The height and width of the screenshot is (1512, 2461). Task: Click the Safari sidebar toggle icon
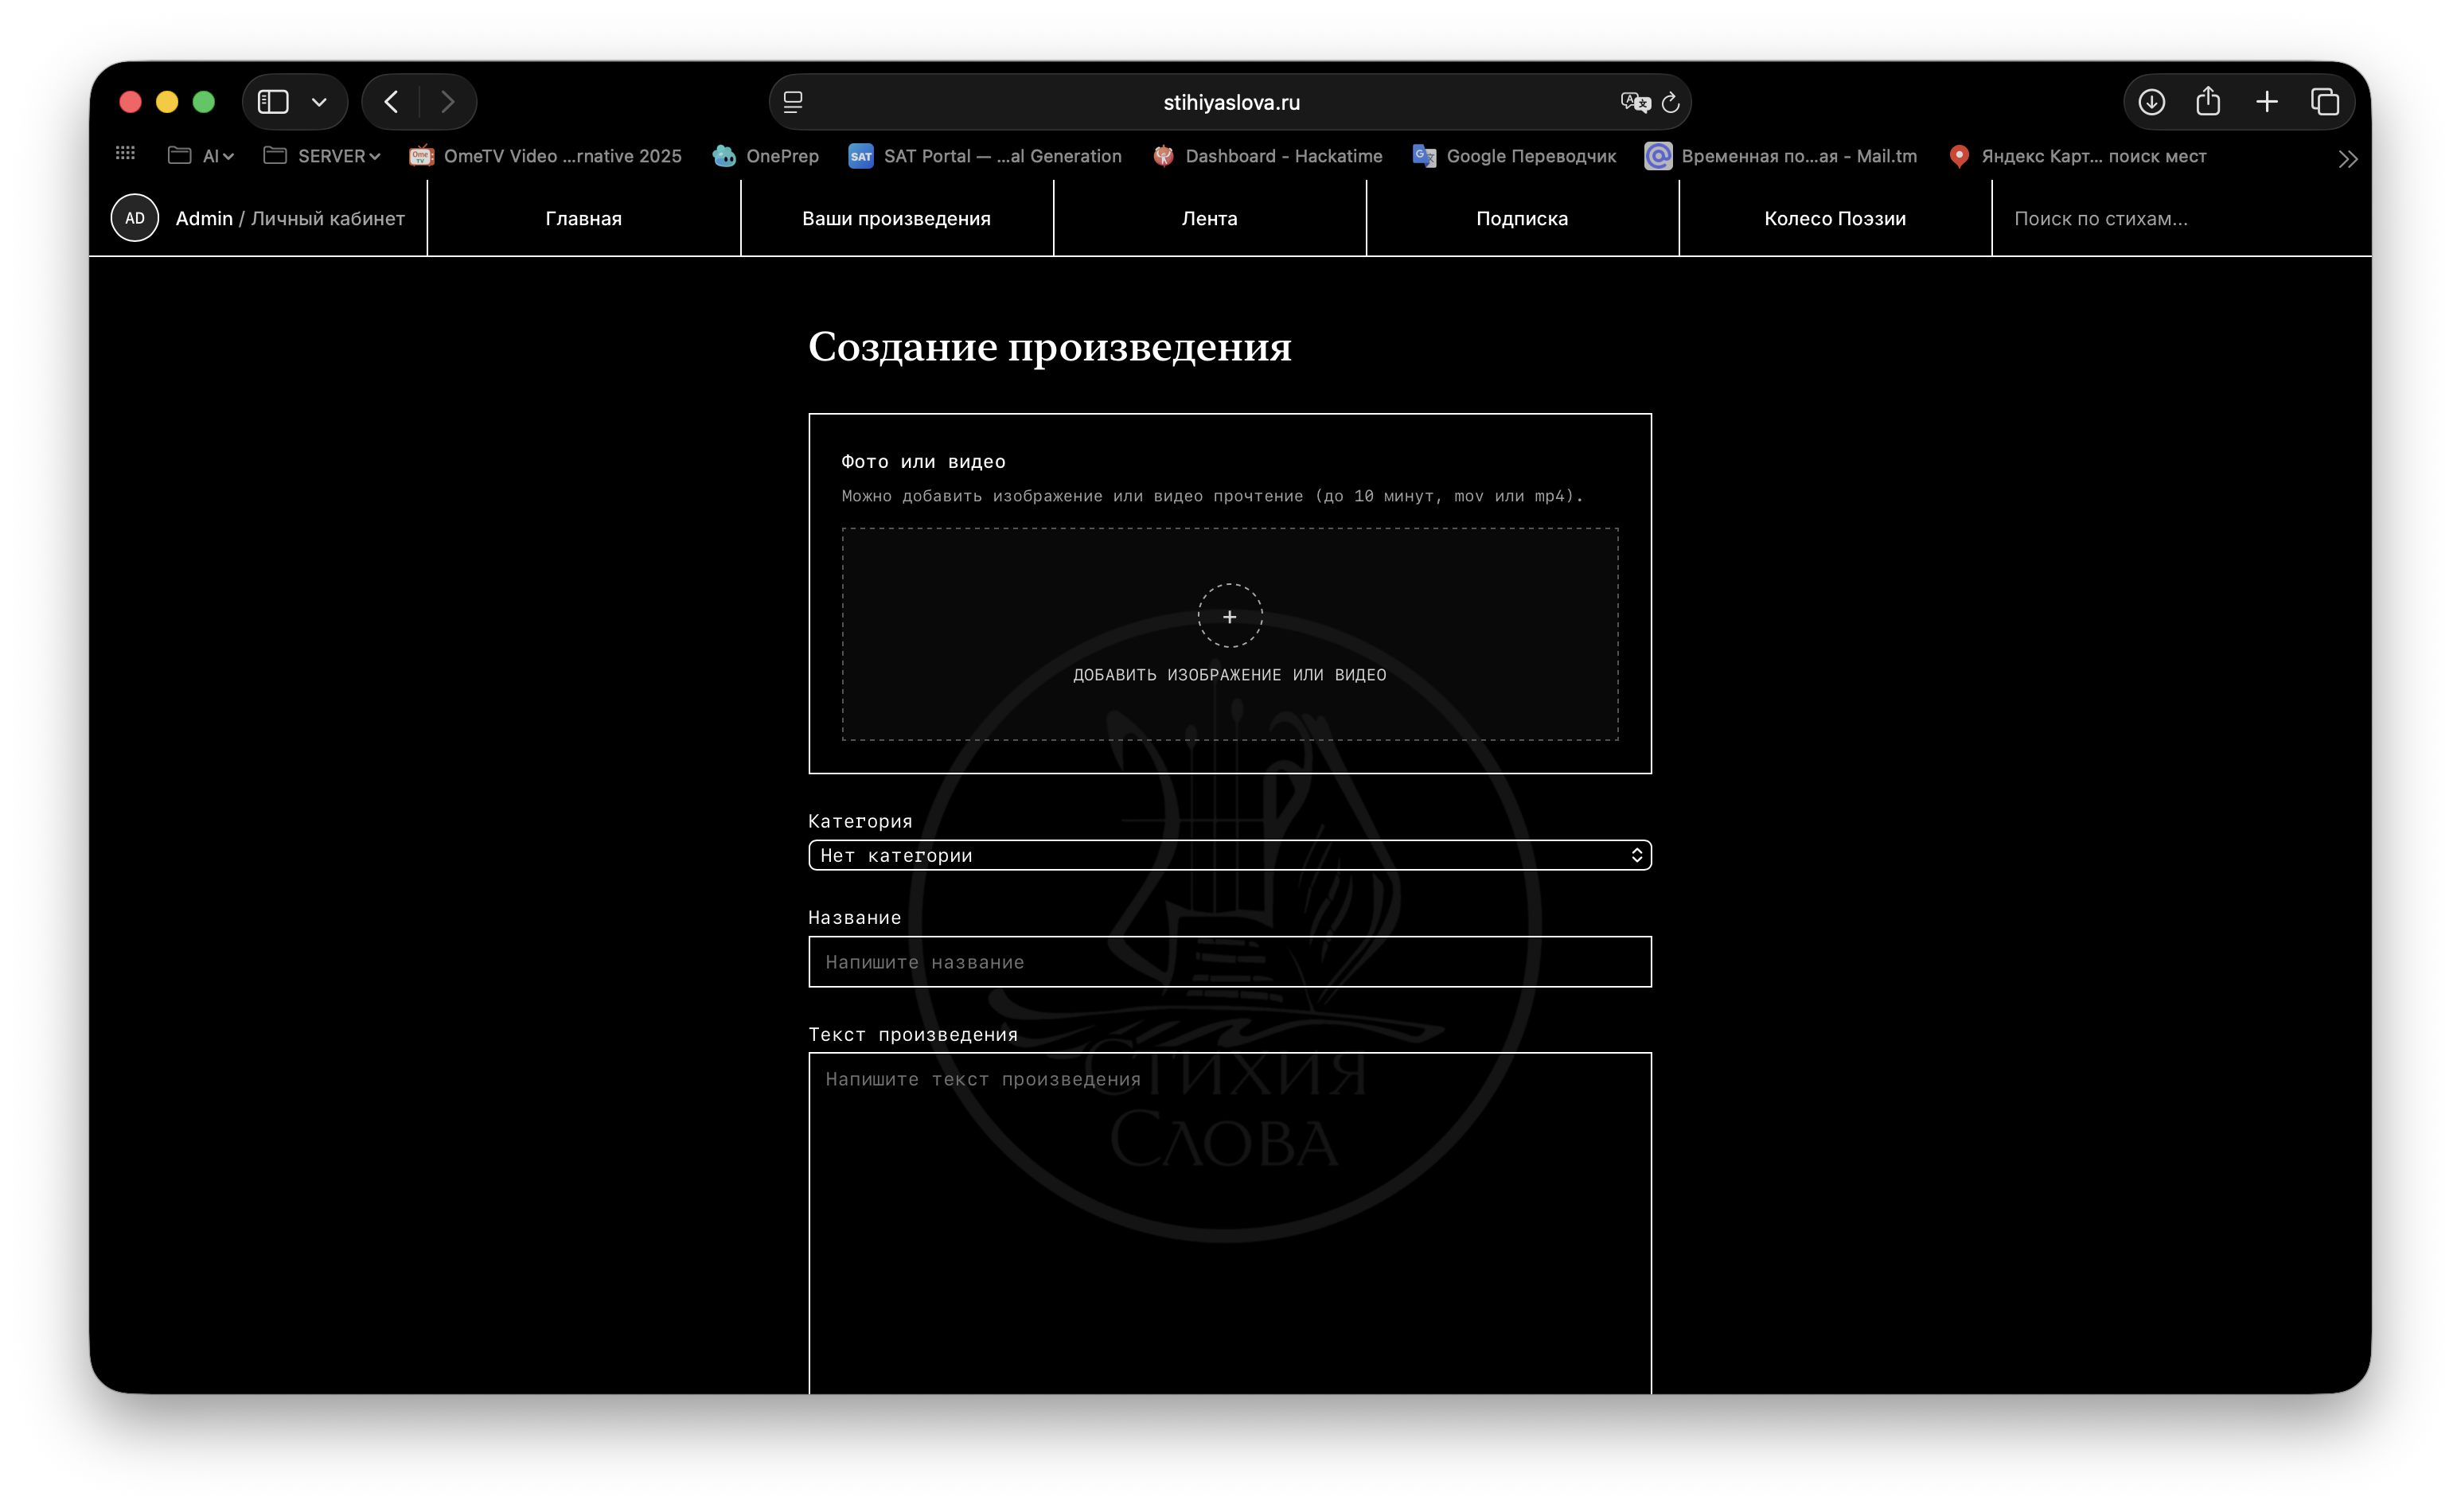273,102
